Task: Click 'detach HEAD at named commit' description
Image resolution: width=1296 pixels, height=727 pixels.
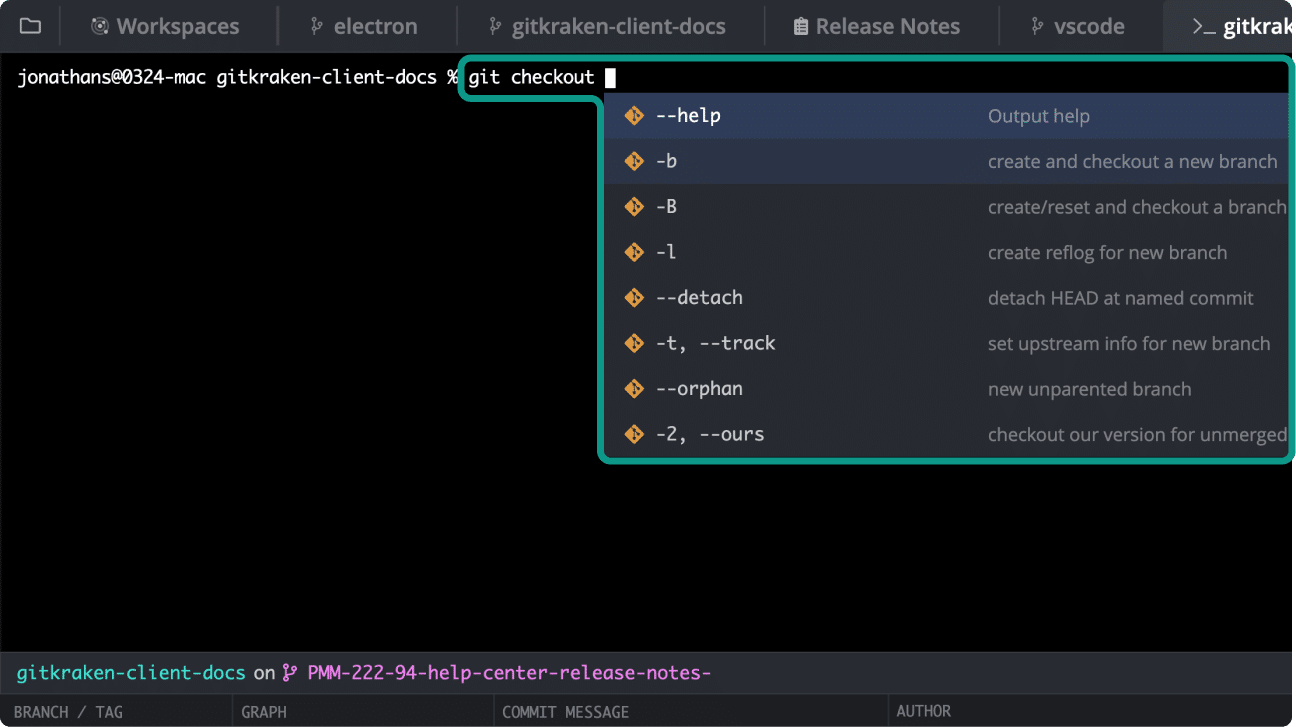Action: point(1120,298)
